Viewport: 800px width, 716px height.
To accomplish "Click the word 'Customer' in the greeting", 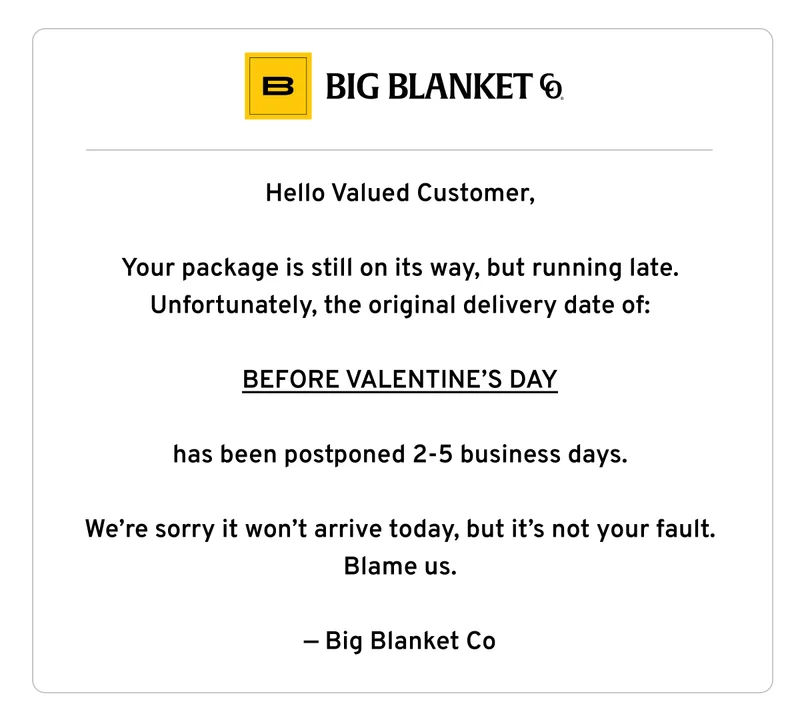I will (476, 193).
